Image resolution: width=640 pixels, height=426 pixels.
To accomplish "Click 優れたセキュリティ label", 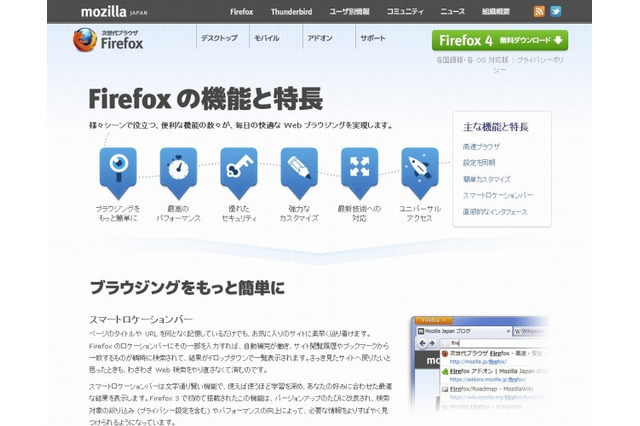I will click(239, 213).
